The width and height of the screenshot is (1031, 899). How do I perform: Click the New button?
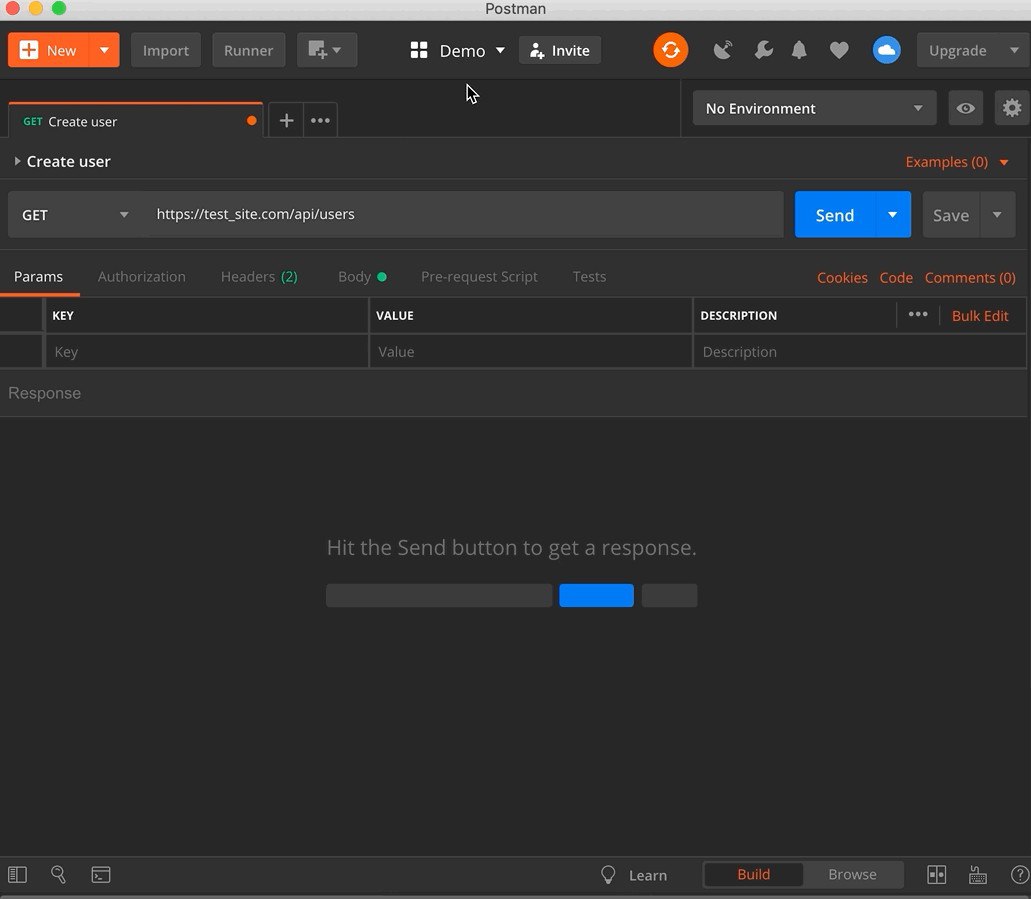[49, 50]
